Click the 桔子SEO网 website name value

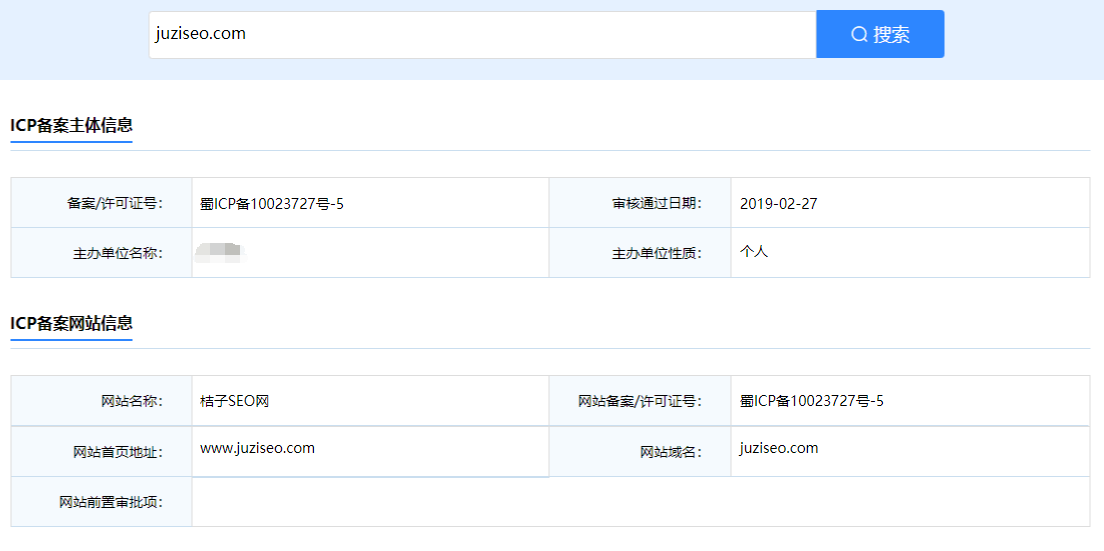[235, 402]
